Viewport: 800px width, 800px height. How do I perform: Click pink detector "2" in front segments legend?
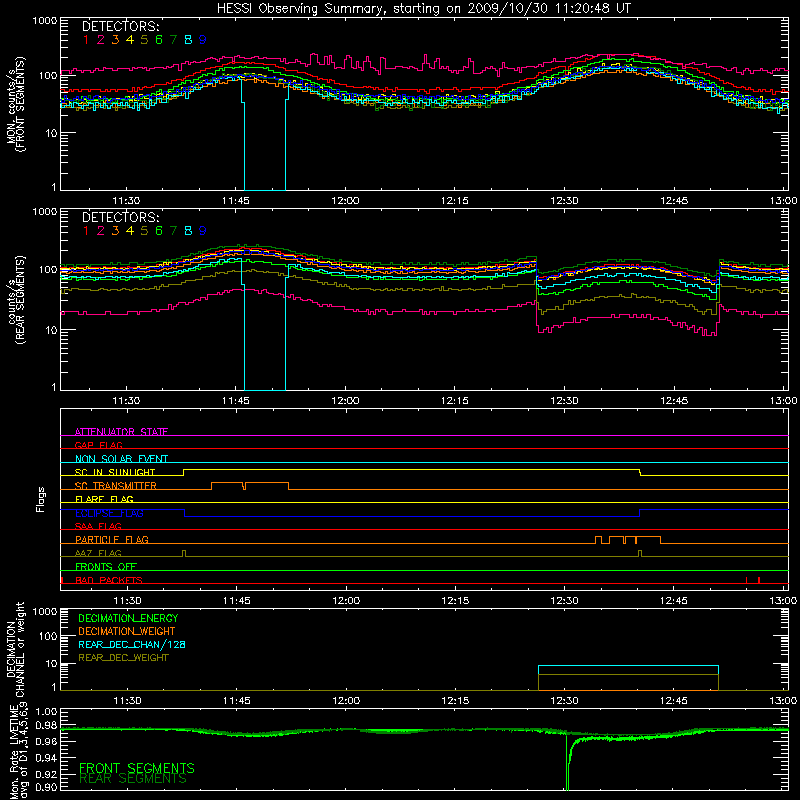(x=101, y=40)
